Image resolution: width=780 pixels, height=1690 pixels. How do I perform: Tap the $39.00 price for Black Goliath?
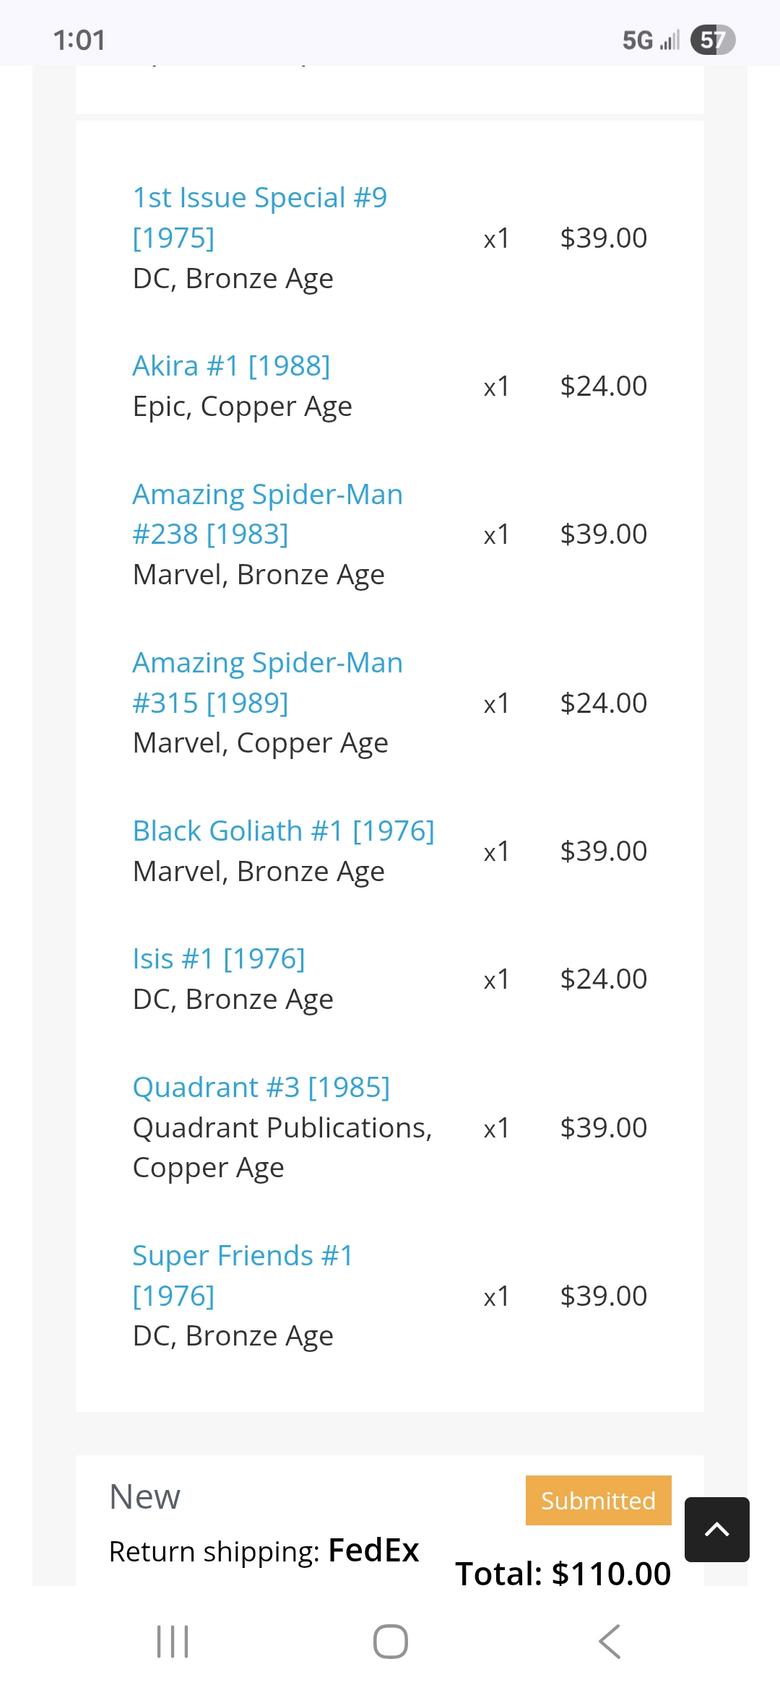click(603, 851)
